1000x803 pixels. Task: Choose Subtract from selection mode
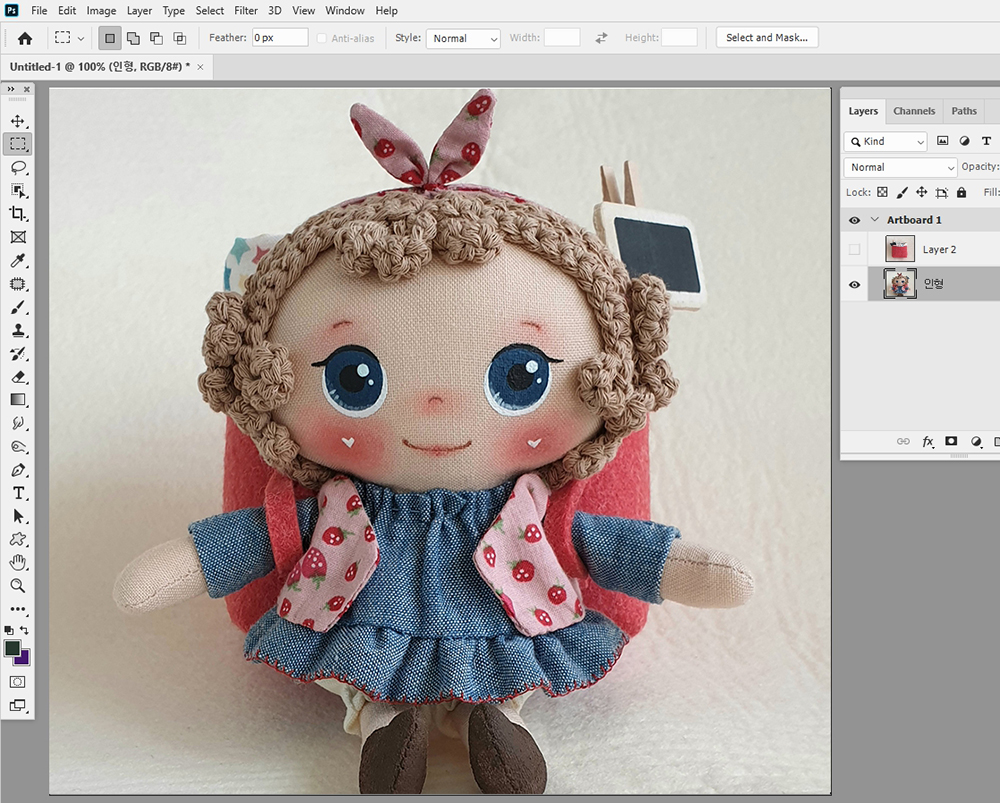click(156, 38)
